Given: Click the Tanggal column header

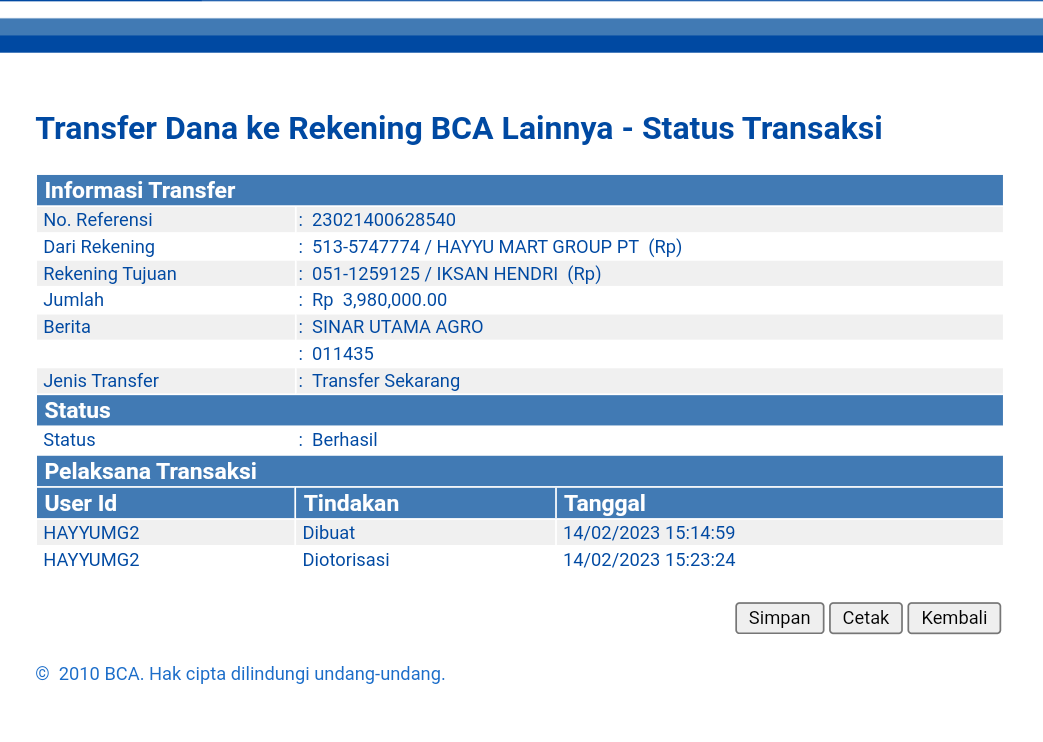Looking at the screenshot, I should coord(604,503).
